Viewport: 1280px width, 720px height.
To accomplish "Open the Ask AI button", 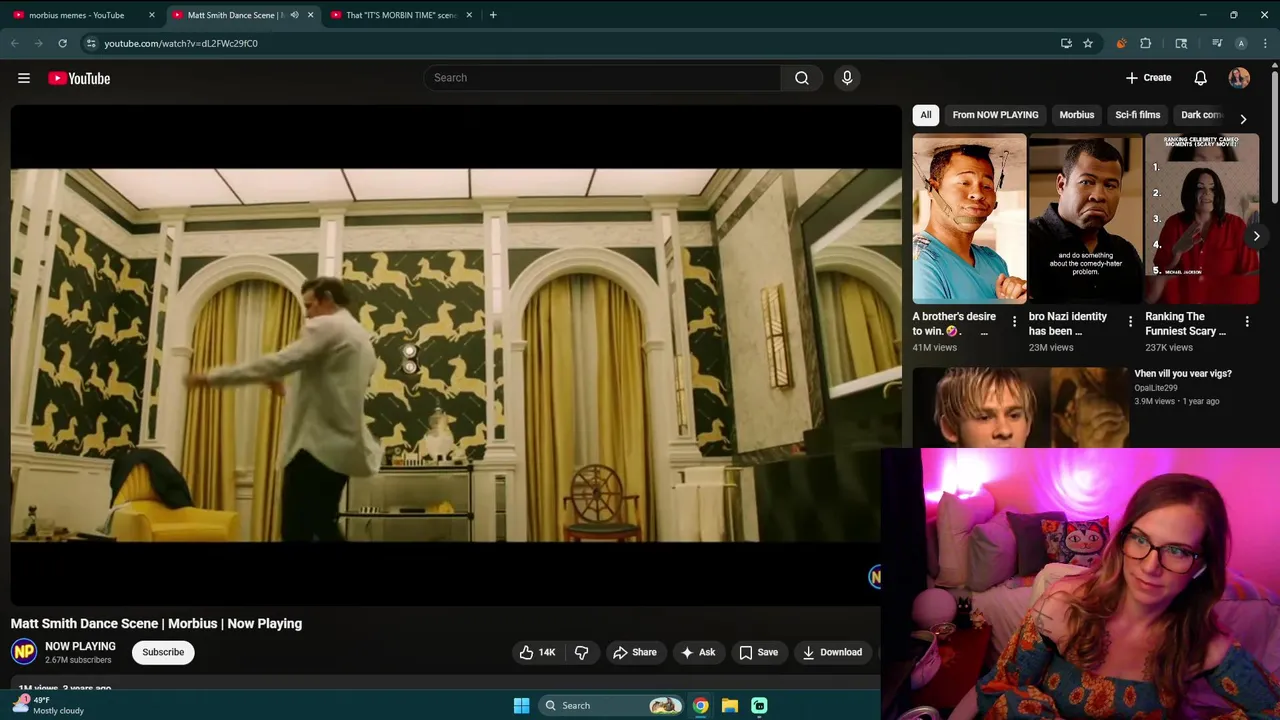I will 698,652.
